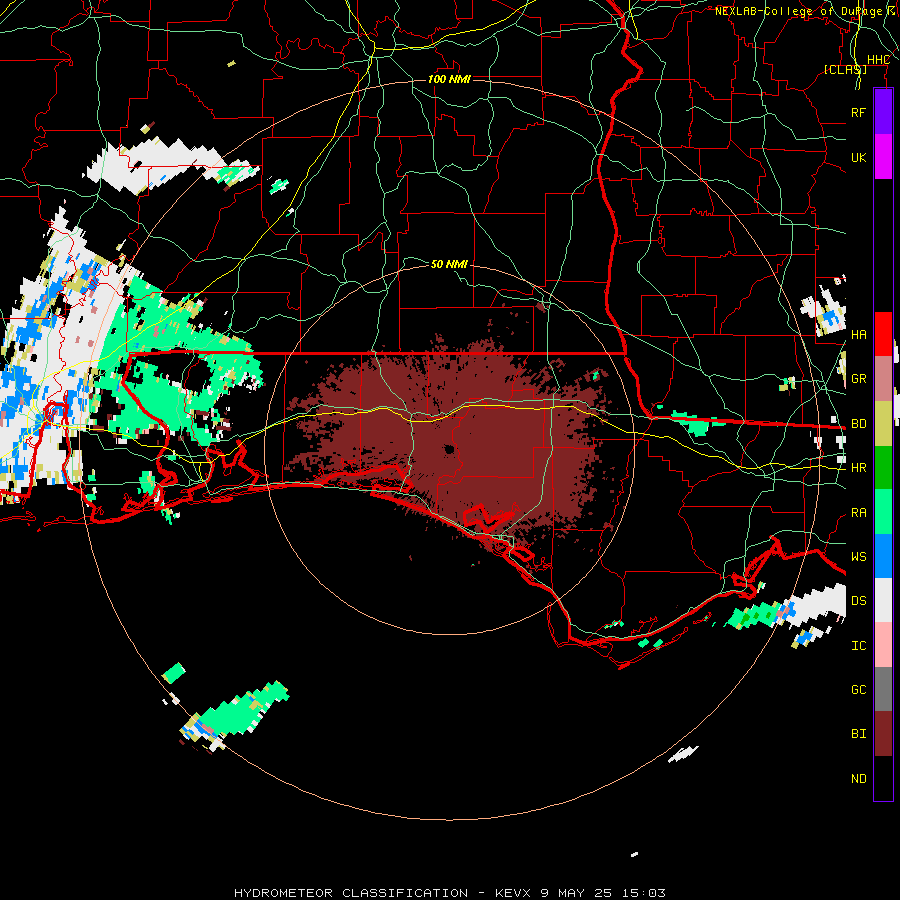Click the RA legend label
The height and width of the screenshot is (900, 900).
coord(858,513)
